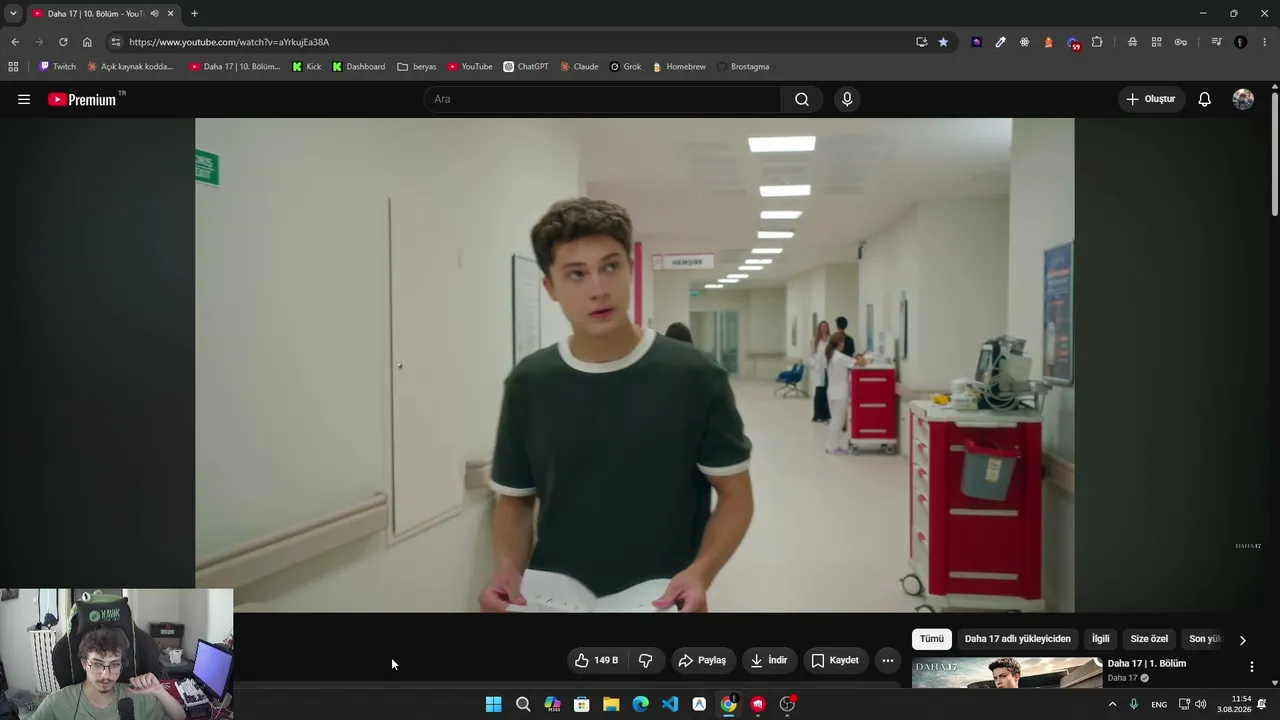Select the İlgili filter chip
This screenshot has width=1280, height=720.
pyautogui.click(x=1100, y=639)
